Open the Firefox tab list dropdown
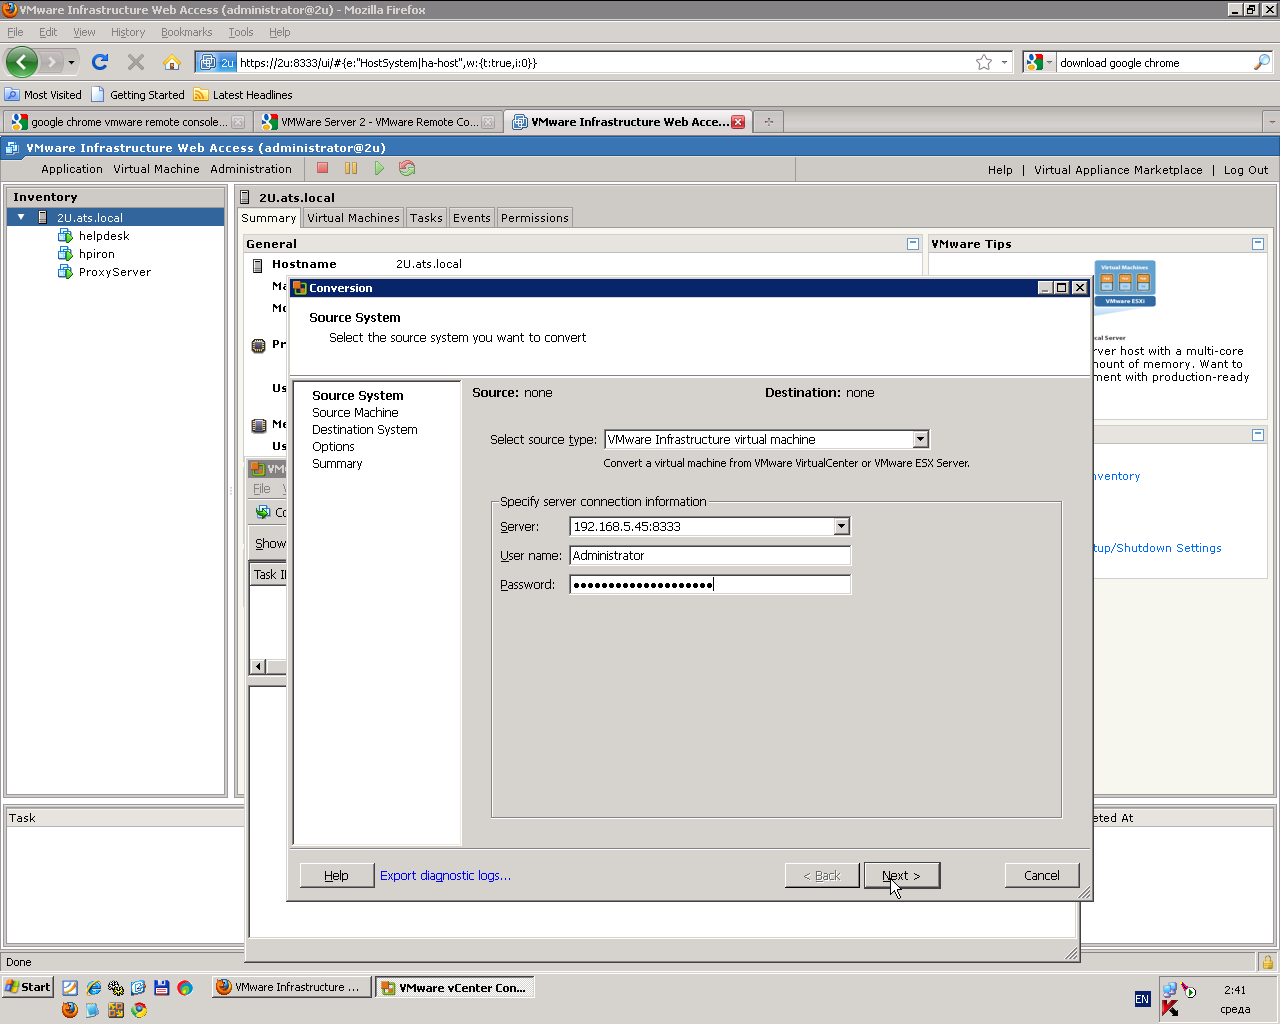Viewport: 1280px width, 1024px height. (x=1271, y=121)
